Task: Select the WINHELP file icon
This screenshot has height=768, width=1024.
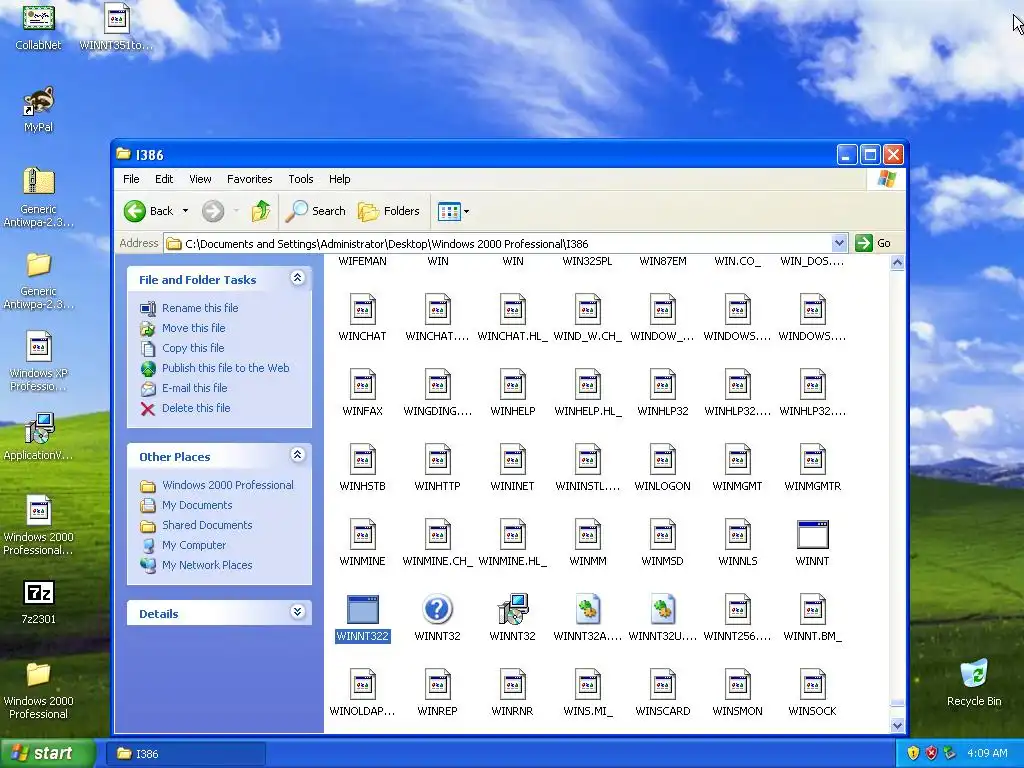Action: [x=513, y=385]
